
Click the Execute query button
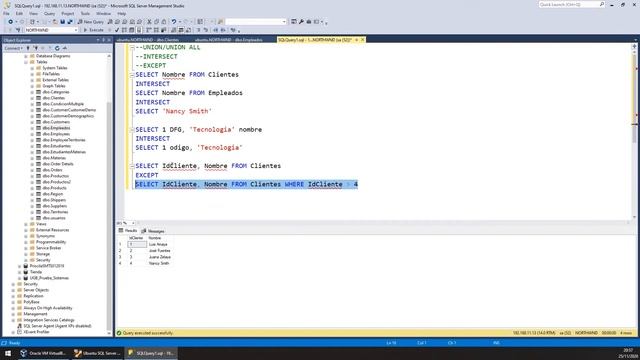click(x=93, y=30)
